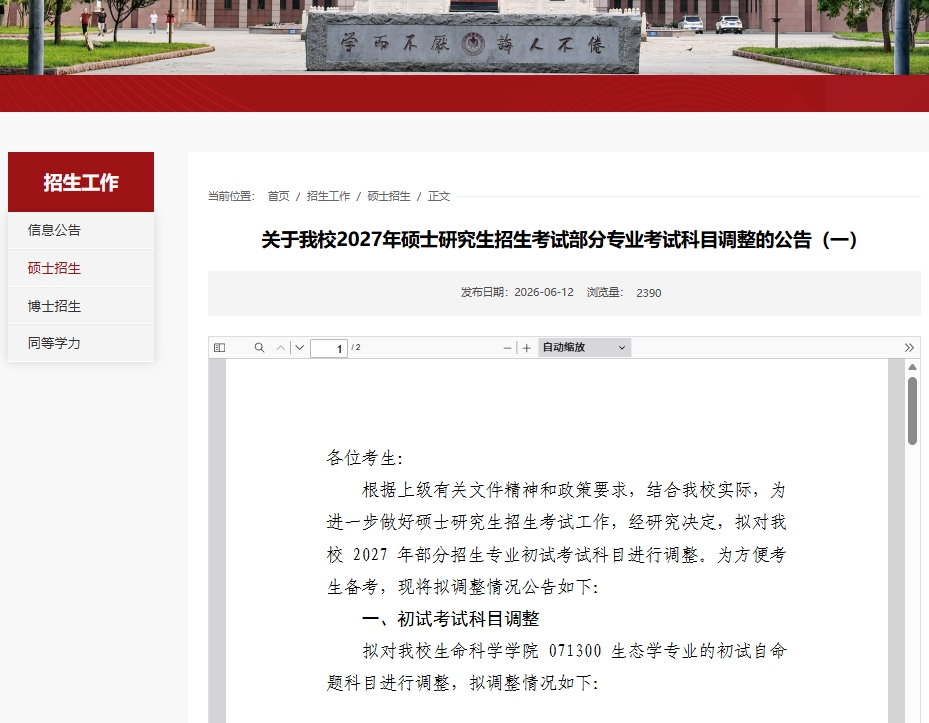Go to next PDF page
929x723 pixels.
(x=300, y=348)
